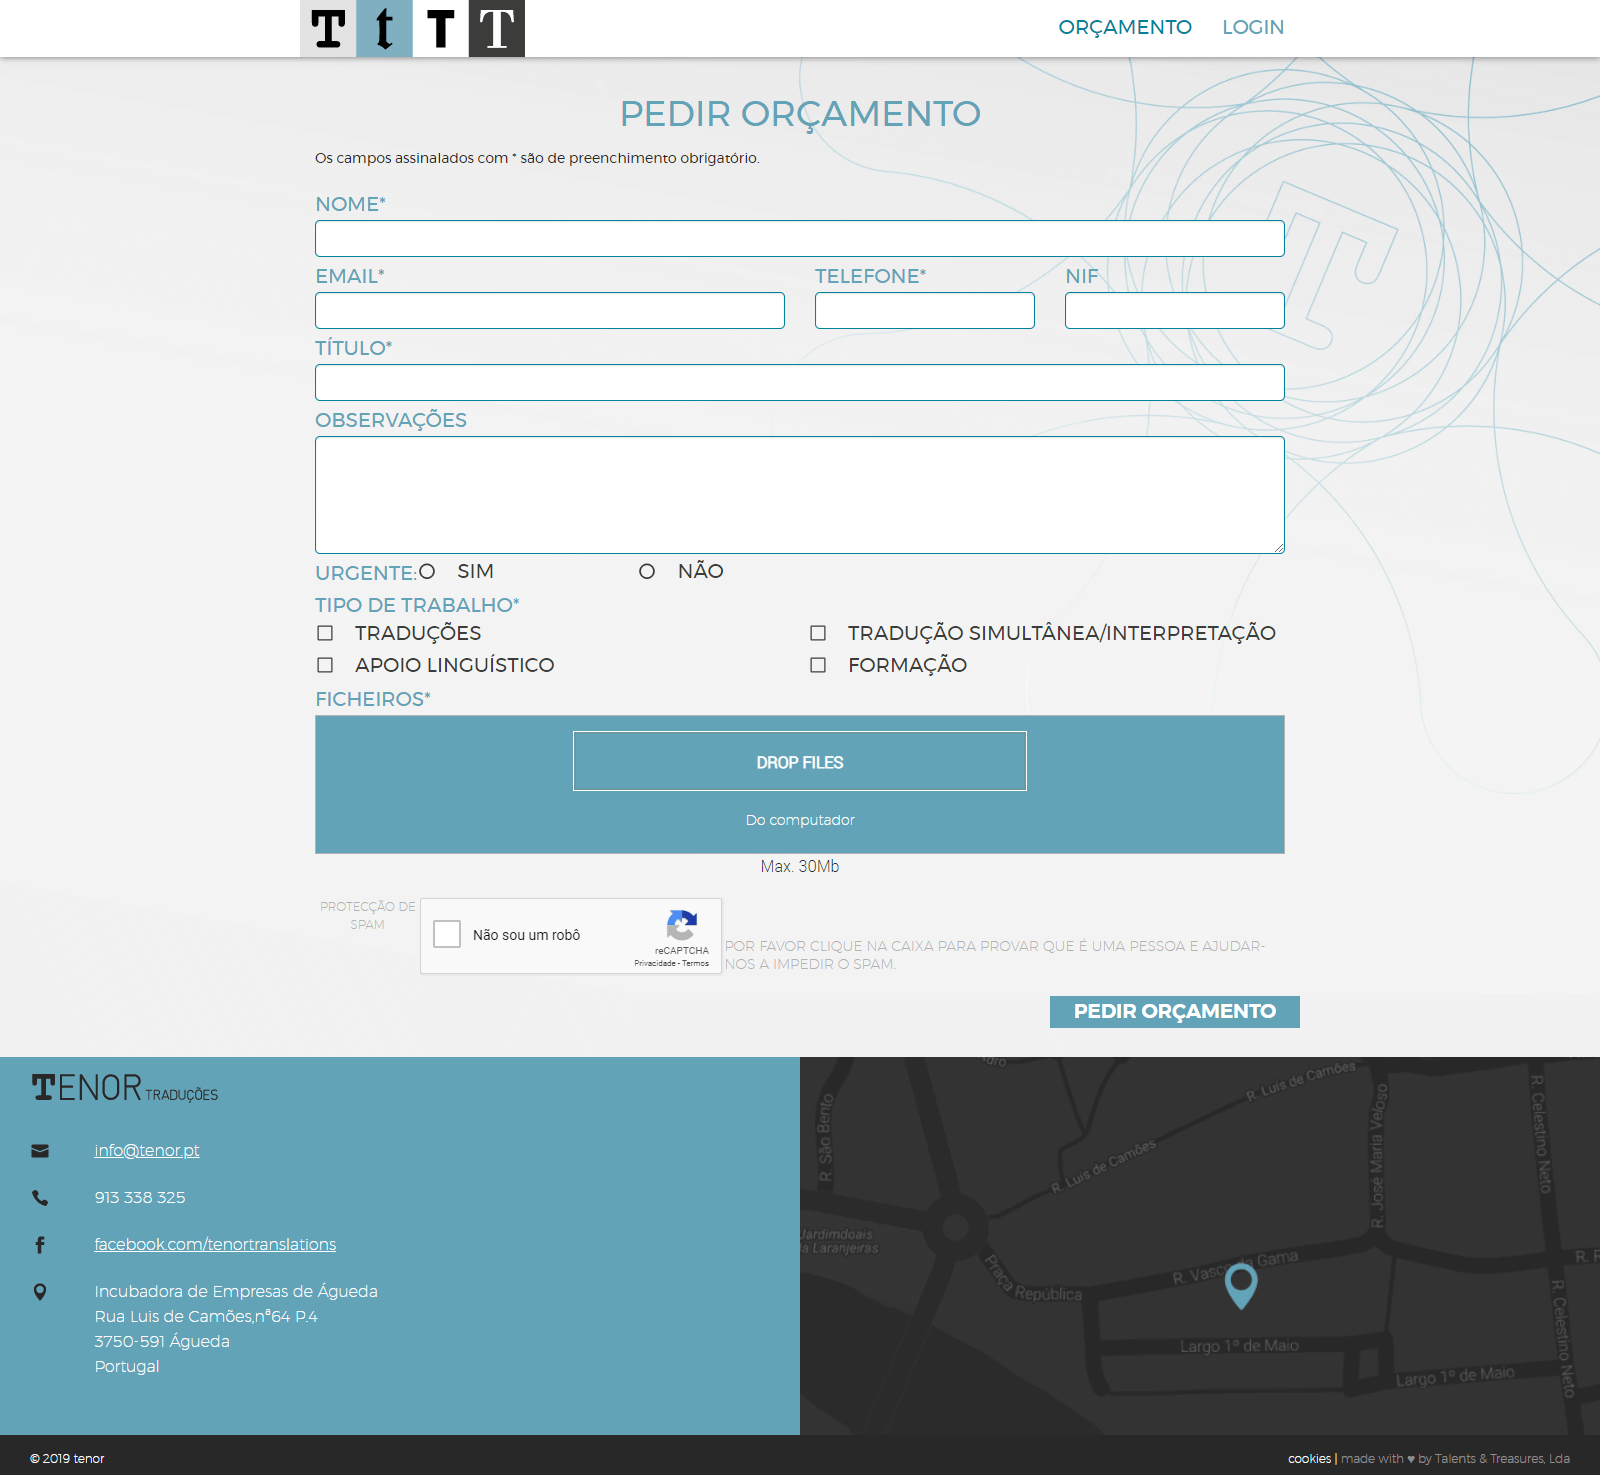Click LOGIN in the top navigation
1600x1475 pixels.
[x=1253, y=27]
